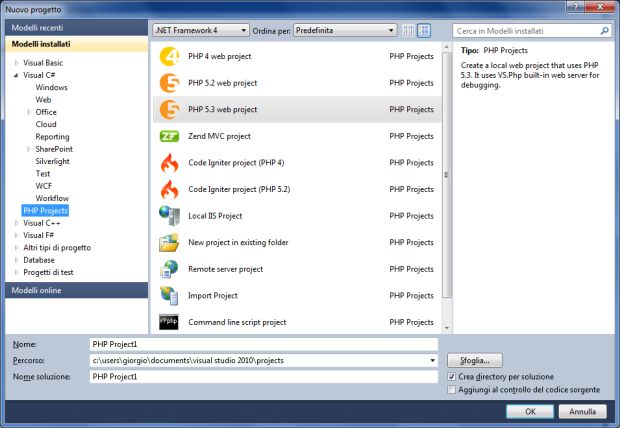
Task: Click the Annulla button
Action: pos(582,411)
